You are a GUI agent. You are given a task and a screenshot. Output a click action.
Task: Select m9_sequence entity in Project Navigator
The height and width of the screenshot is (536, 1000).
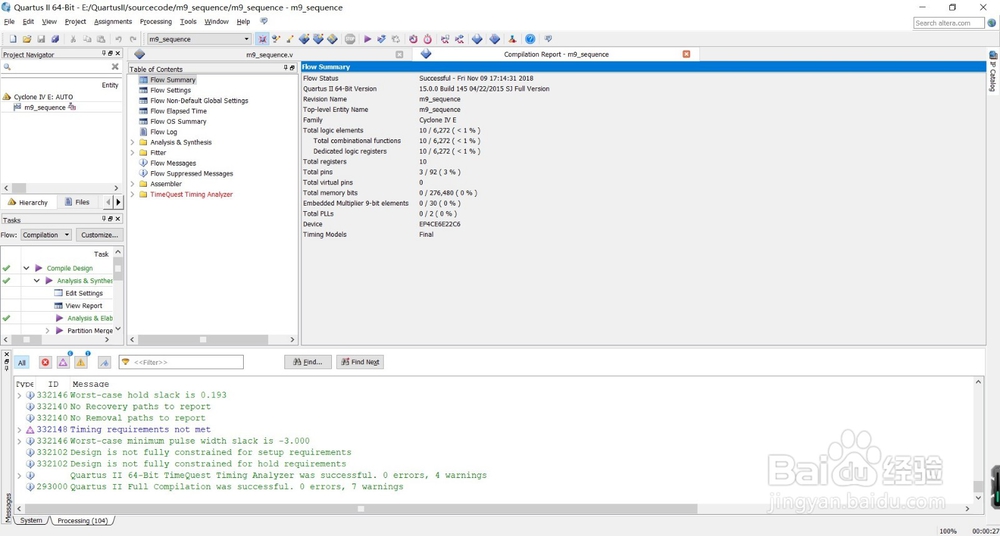coord(45,107)
